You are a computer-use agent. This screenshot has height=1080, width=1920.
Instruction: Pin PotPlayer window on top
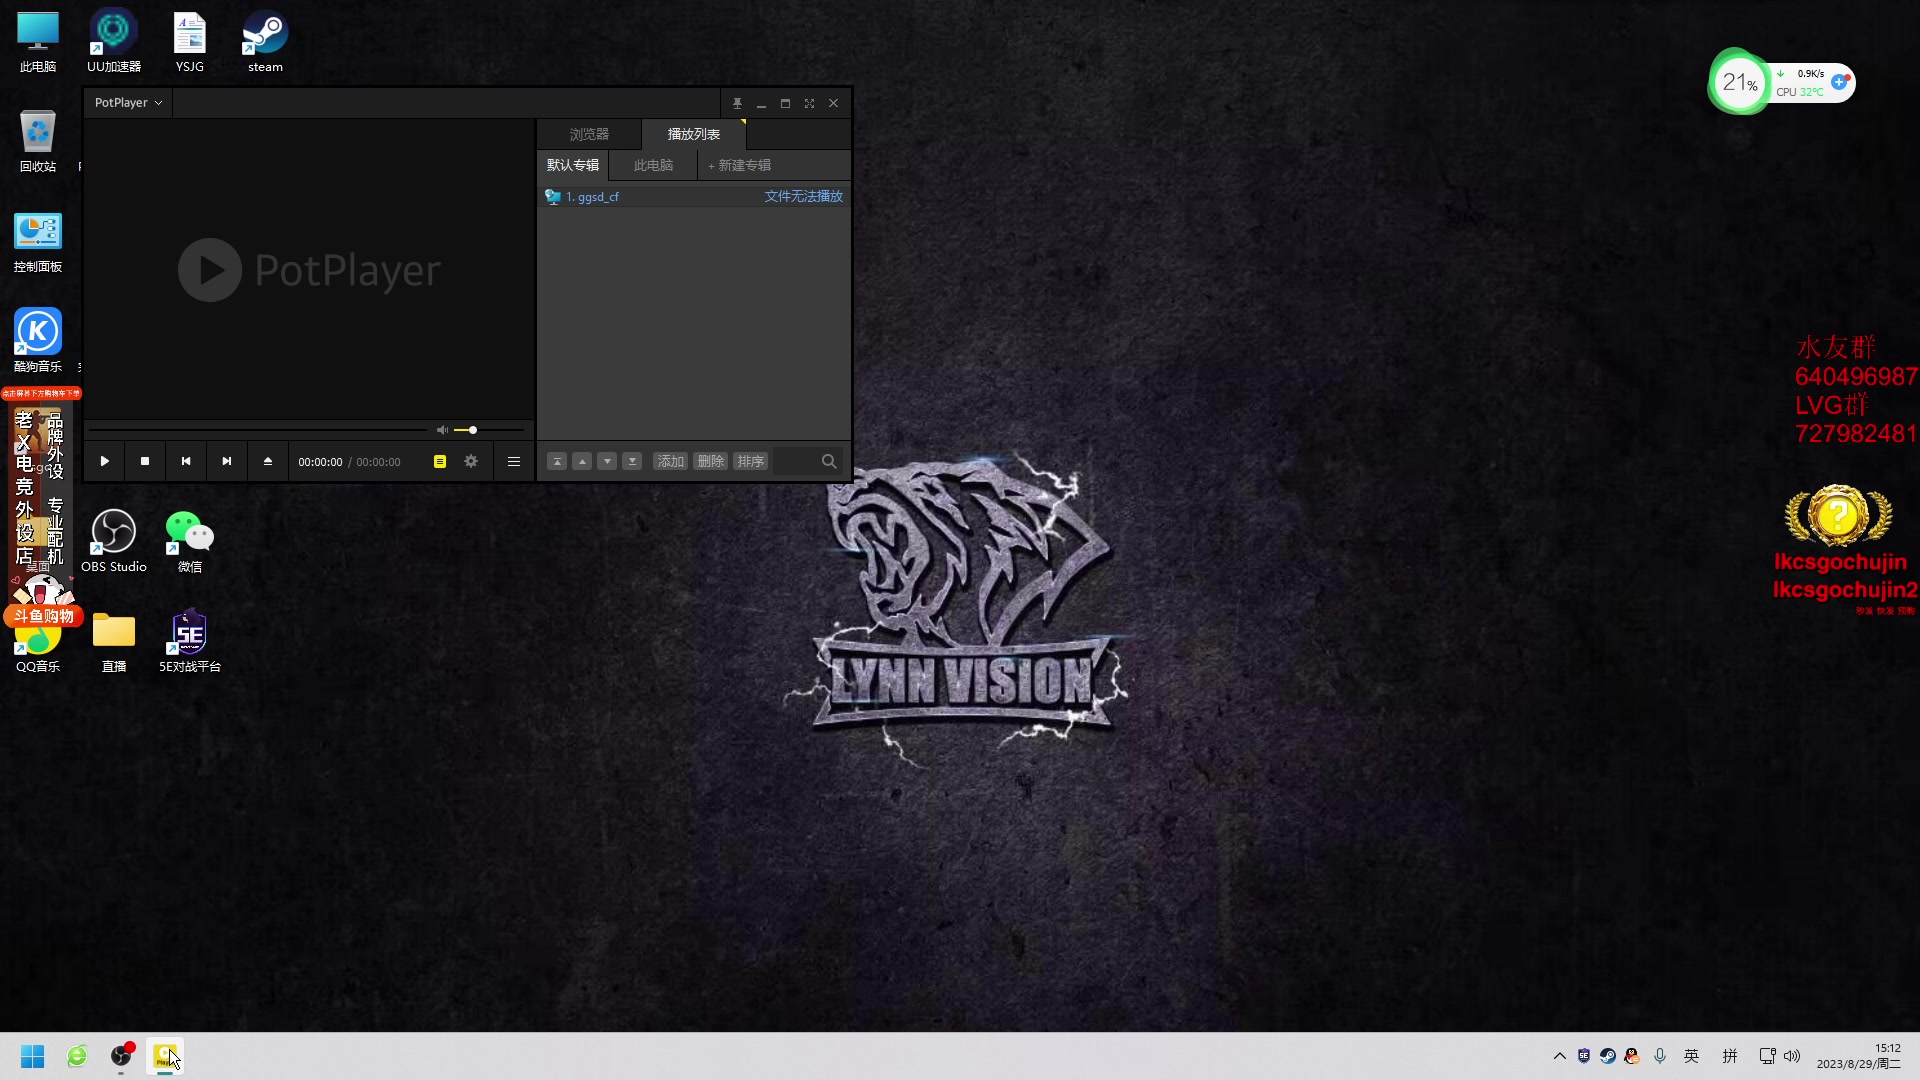pyautogui.click(x=737, y=103)
